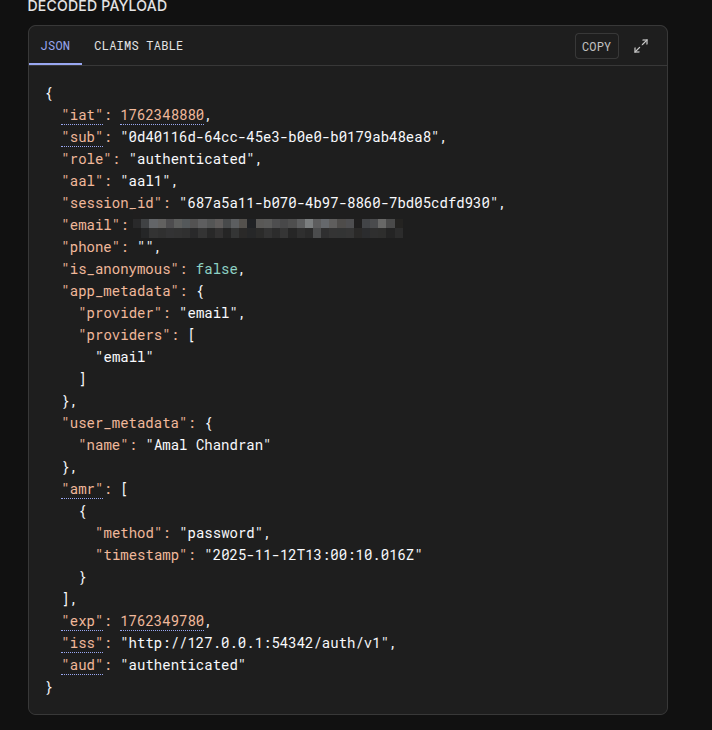
Task: Click the iat value 1762348880
Action: coord(165,115)
